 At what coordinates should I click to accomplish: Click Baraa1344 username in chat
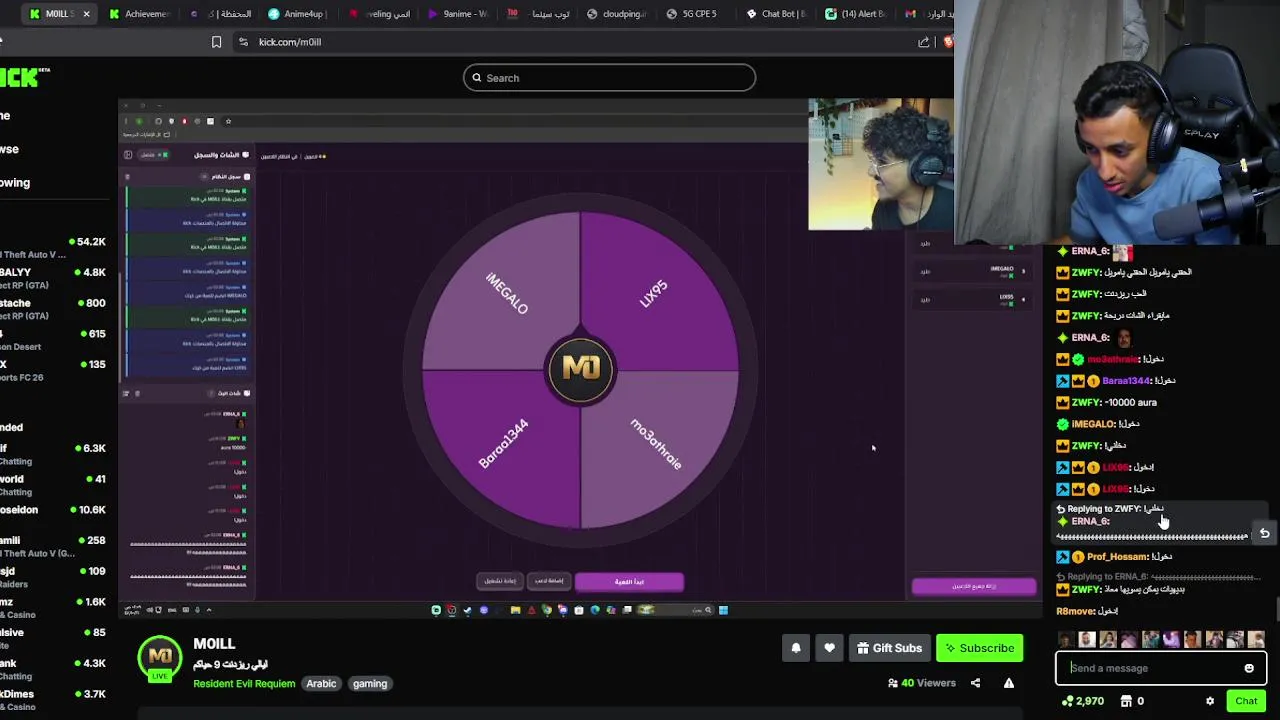pos(1126,381)
